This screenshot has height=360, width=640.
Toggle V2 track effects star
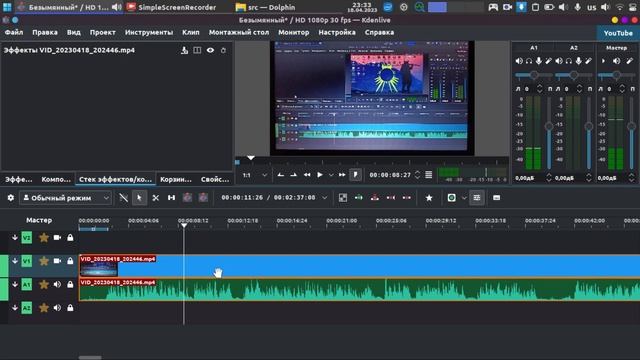pyautogui.click(x=44, y=237)
